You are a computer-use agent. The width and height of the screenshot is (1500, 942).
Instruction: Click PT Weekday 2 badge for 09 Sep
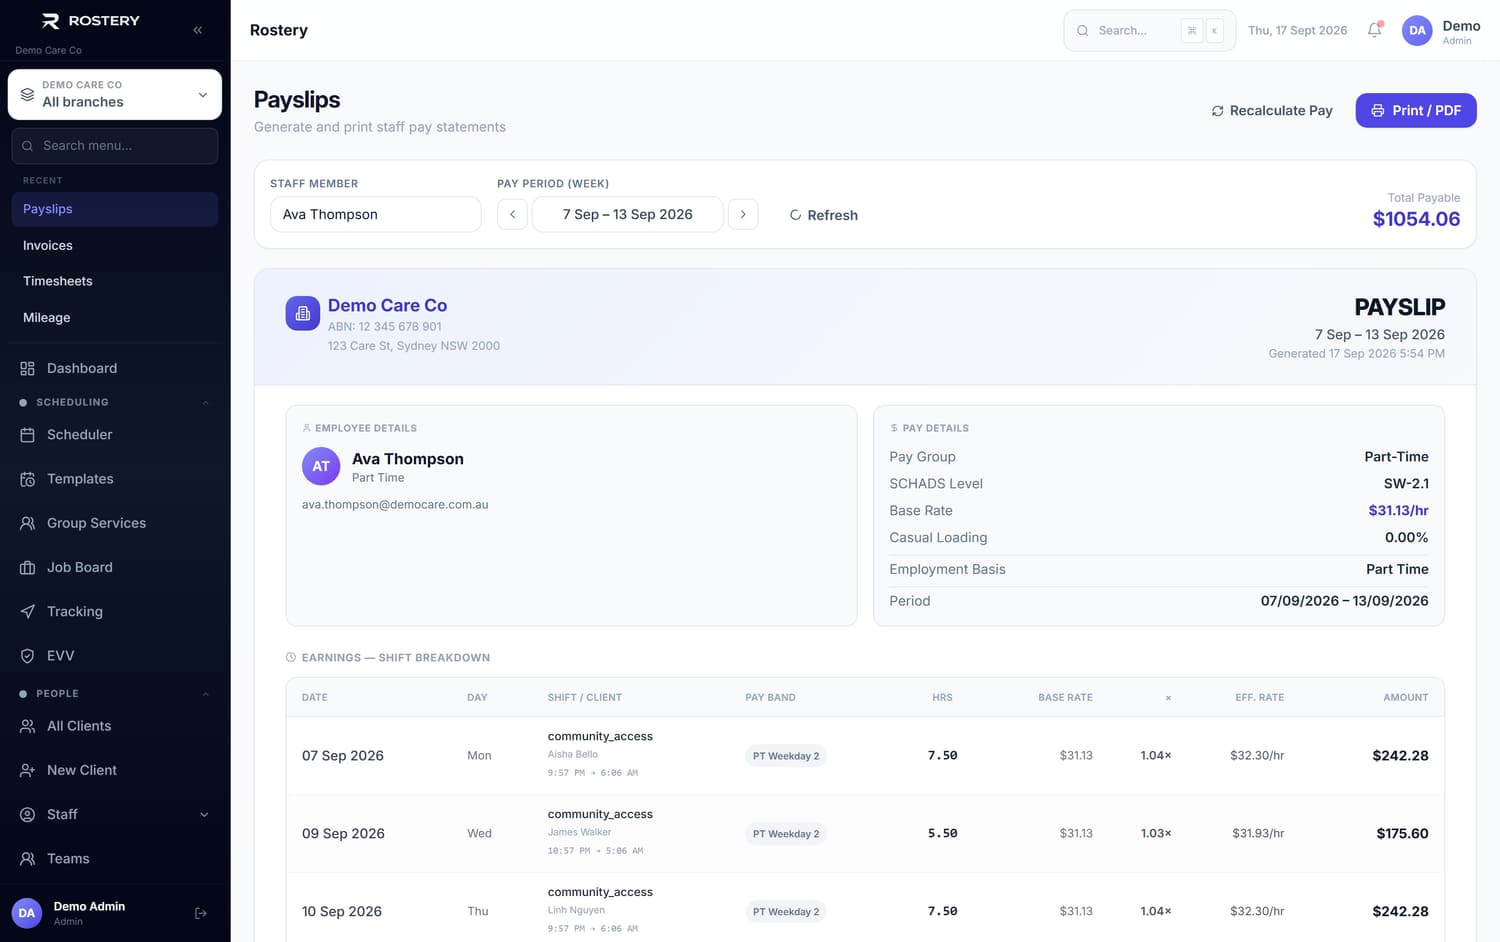[x=786, y=834]
